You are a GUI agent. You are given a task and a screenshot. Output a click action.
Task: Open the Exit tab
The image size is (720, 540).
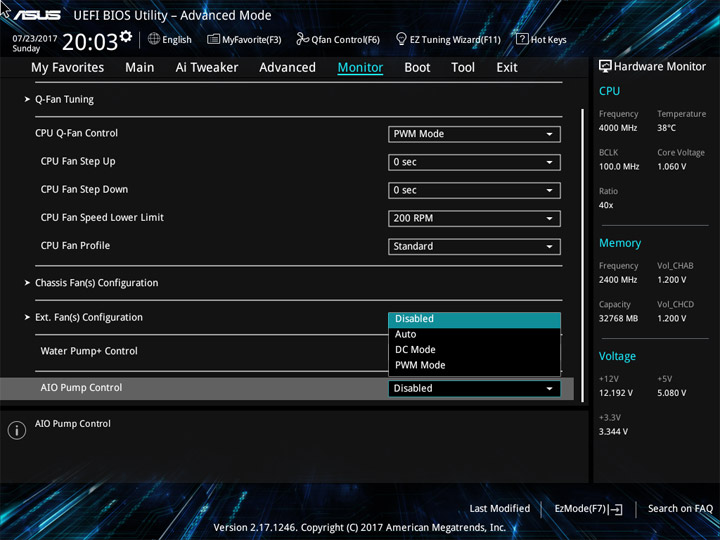coord(507,68)
